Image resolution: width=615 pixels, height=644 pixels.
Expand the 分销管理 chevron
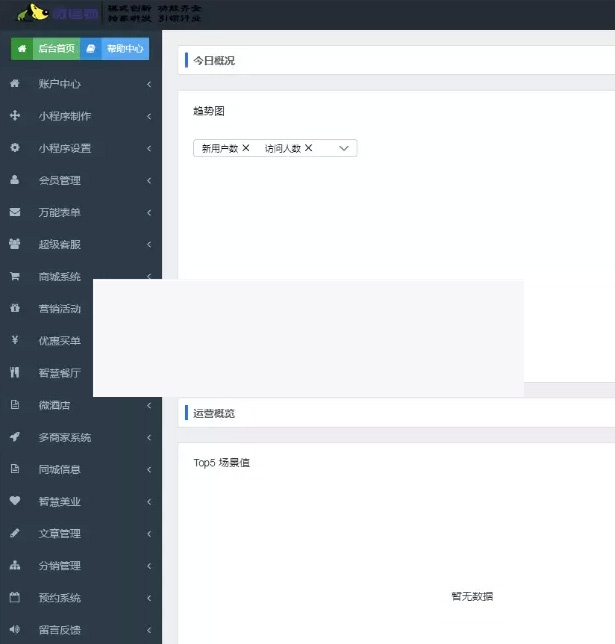149,566
